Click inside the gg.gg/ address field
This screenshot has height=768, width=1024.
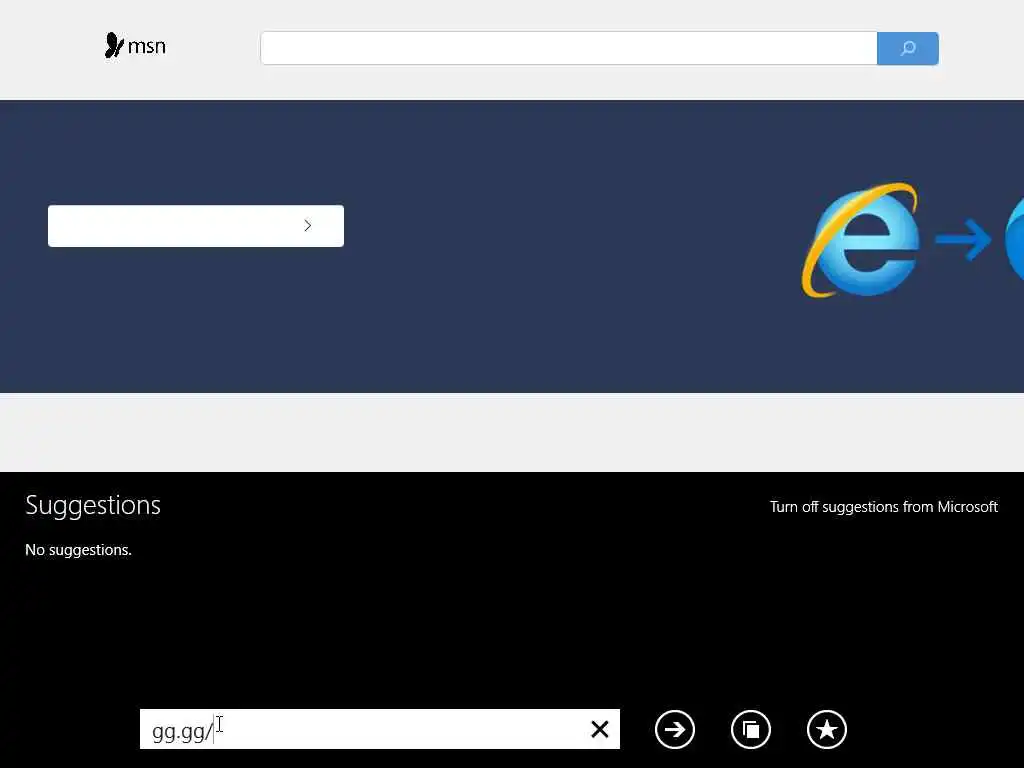[x=366, y=729]
